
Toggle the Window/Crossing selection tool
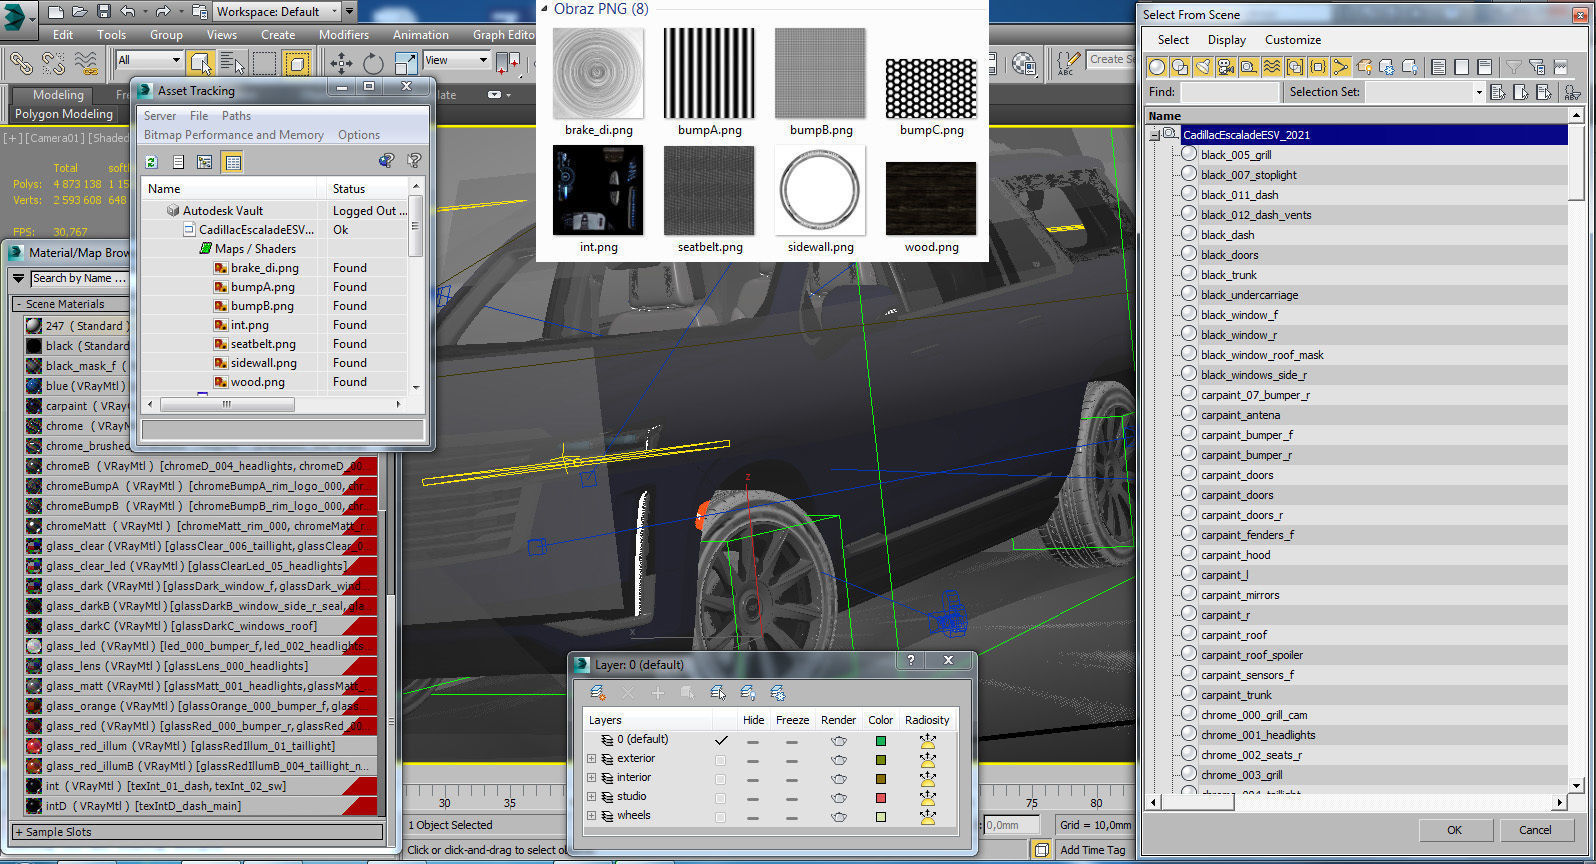297,63
